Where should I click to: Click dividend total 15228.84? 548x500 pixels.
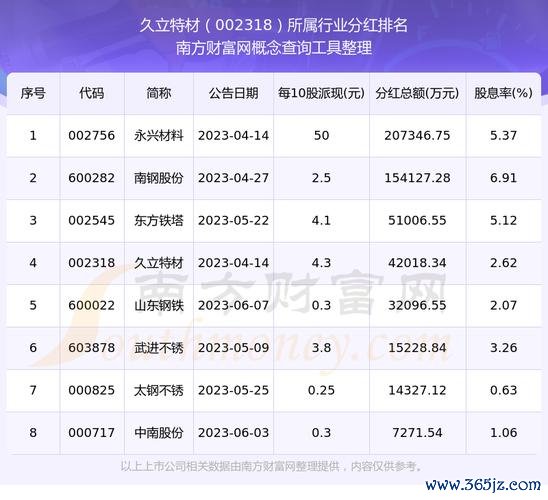pos(417,348)
